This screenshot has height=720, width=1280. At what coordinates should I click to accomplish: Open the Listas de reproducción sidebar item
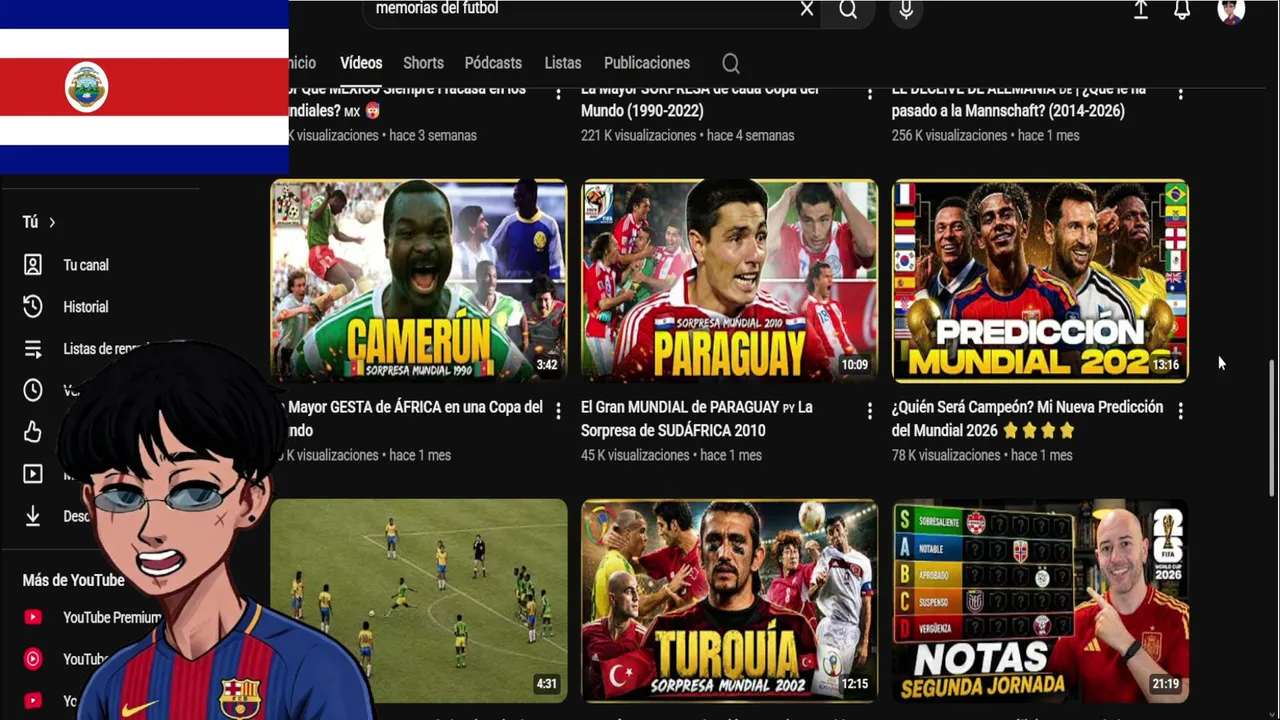point(85,349)
